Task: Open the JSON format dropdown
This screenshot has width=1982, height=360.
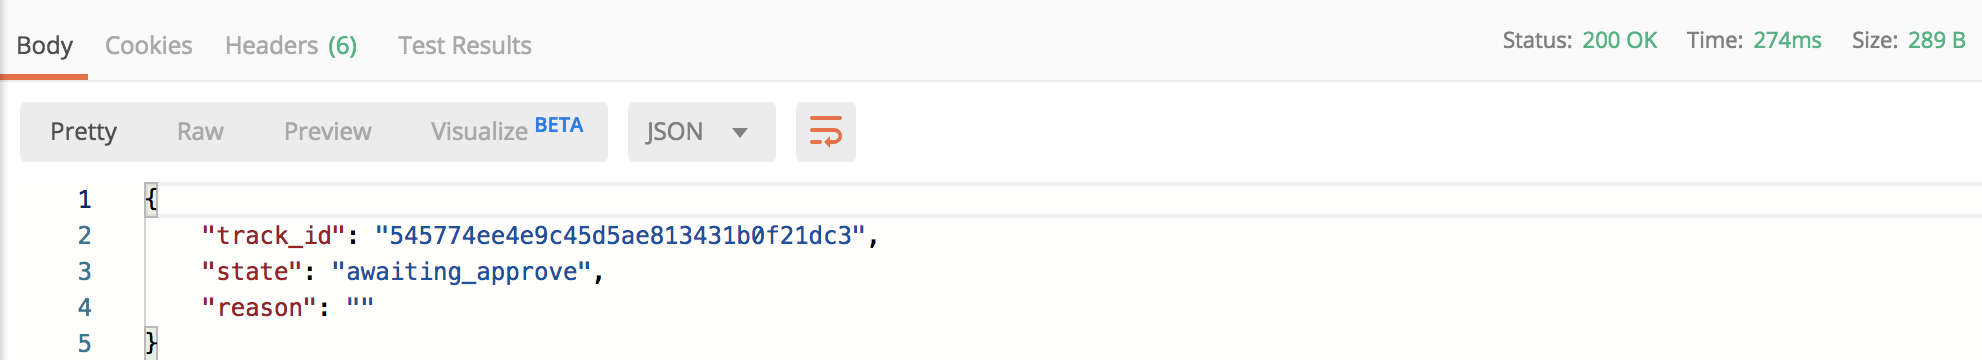Action: click(701, 131)
